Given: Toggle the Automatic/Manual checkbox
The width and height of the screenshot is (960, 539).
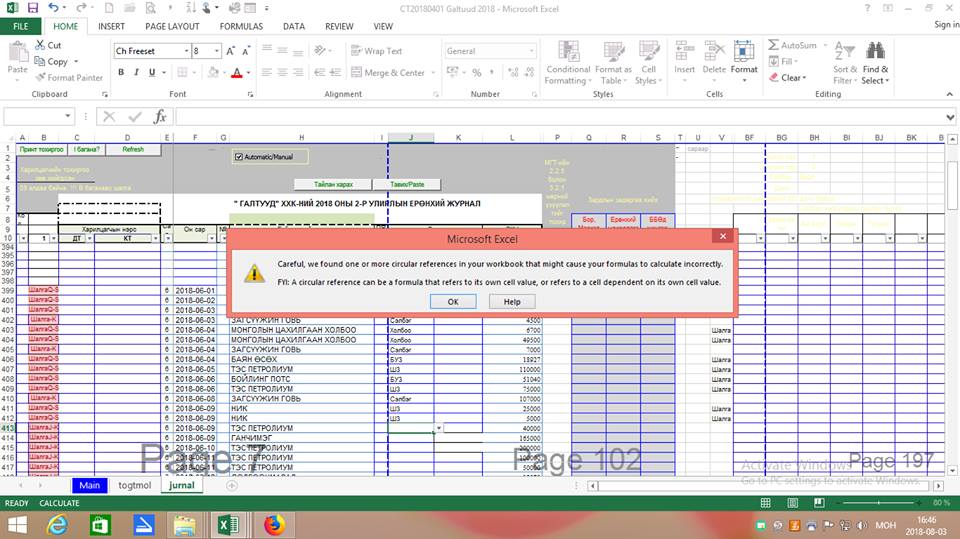Looking at the screenshot, I should click(x=238, y=157).
